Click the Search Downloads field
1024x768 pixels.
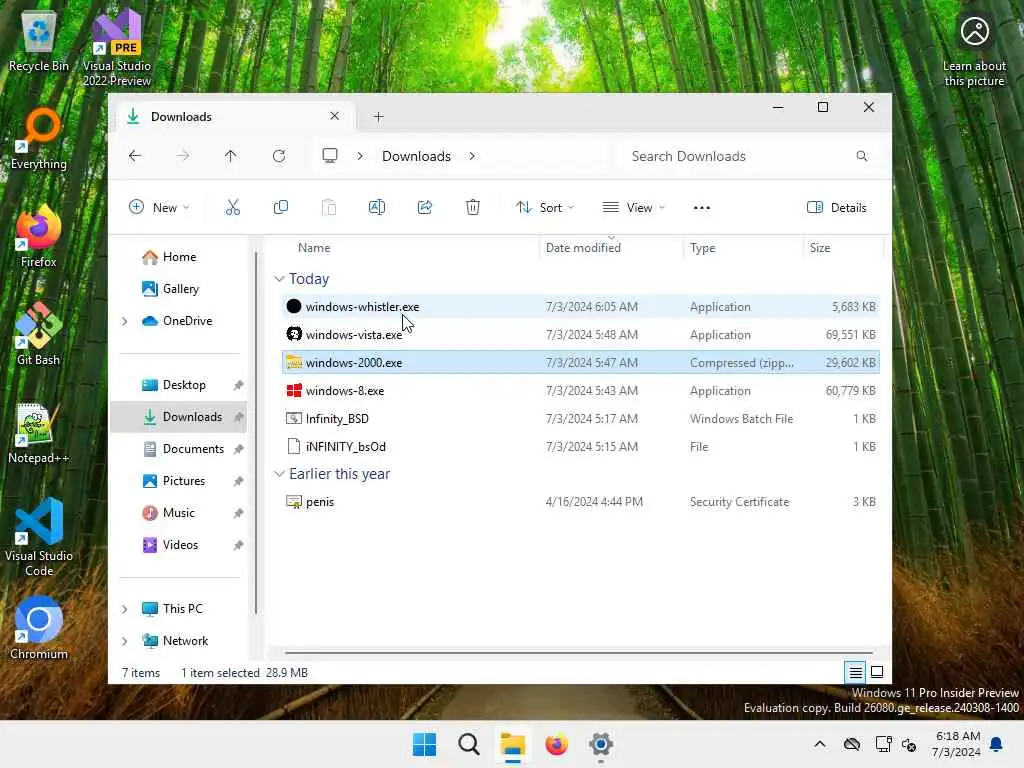pos(748,156)
